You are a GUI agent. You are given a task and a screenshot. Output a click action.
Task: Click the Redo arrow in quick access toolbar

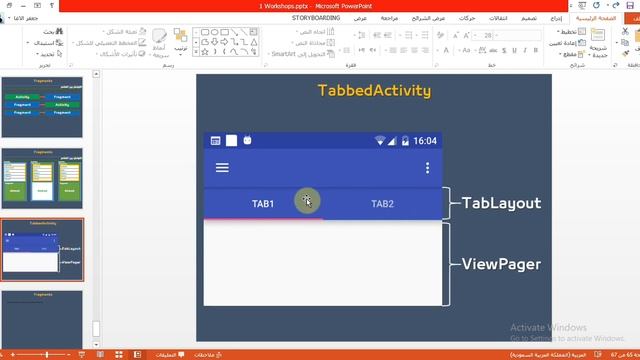pyautogui.click(x=616, y=5)
